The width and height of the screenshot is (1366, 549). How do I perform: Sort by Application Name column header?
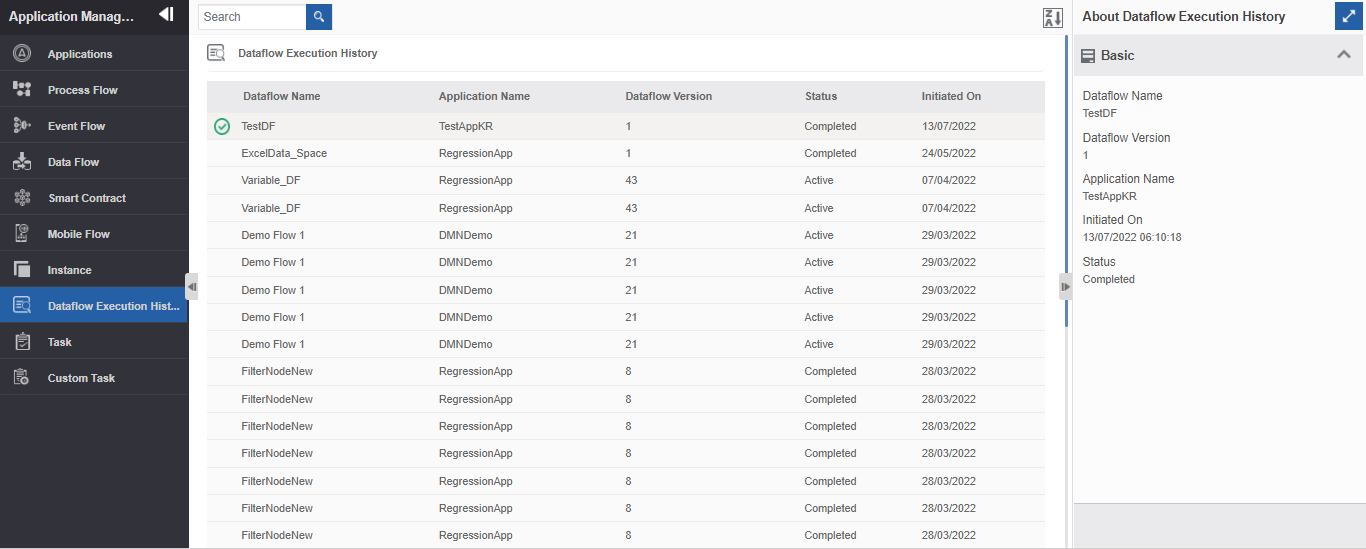coord(484,96)
